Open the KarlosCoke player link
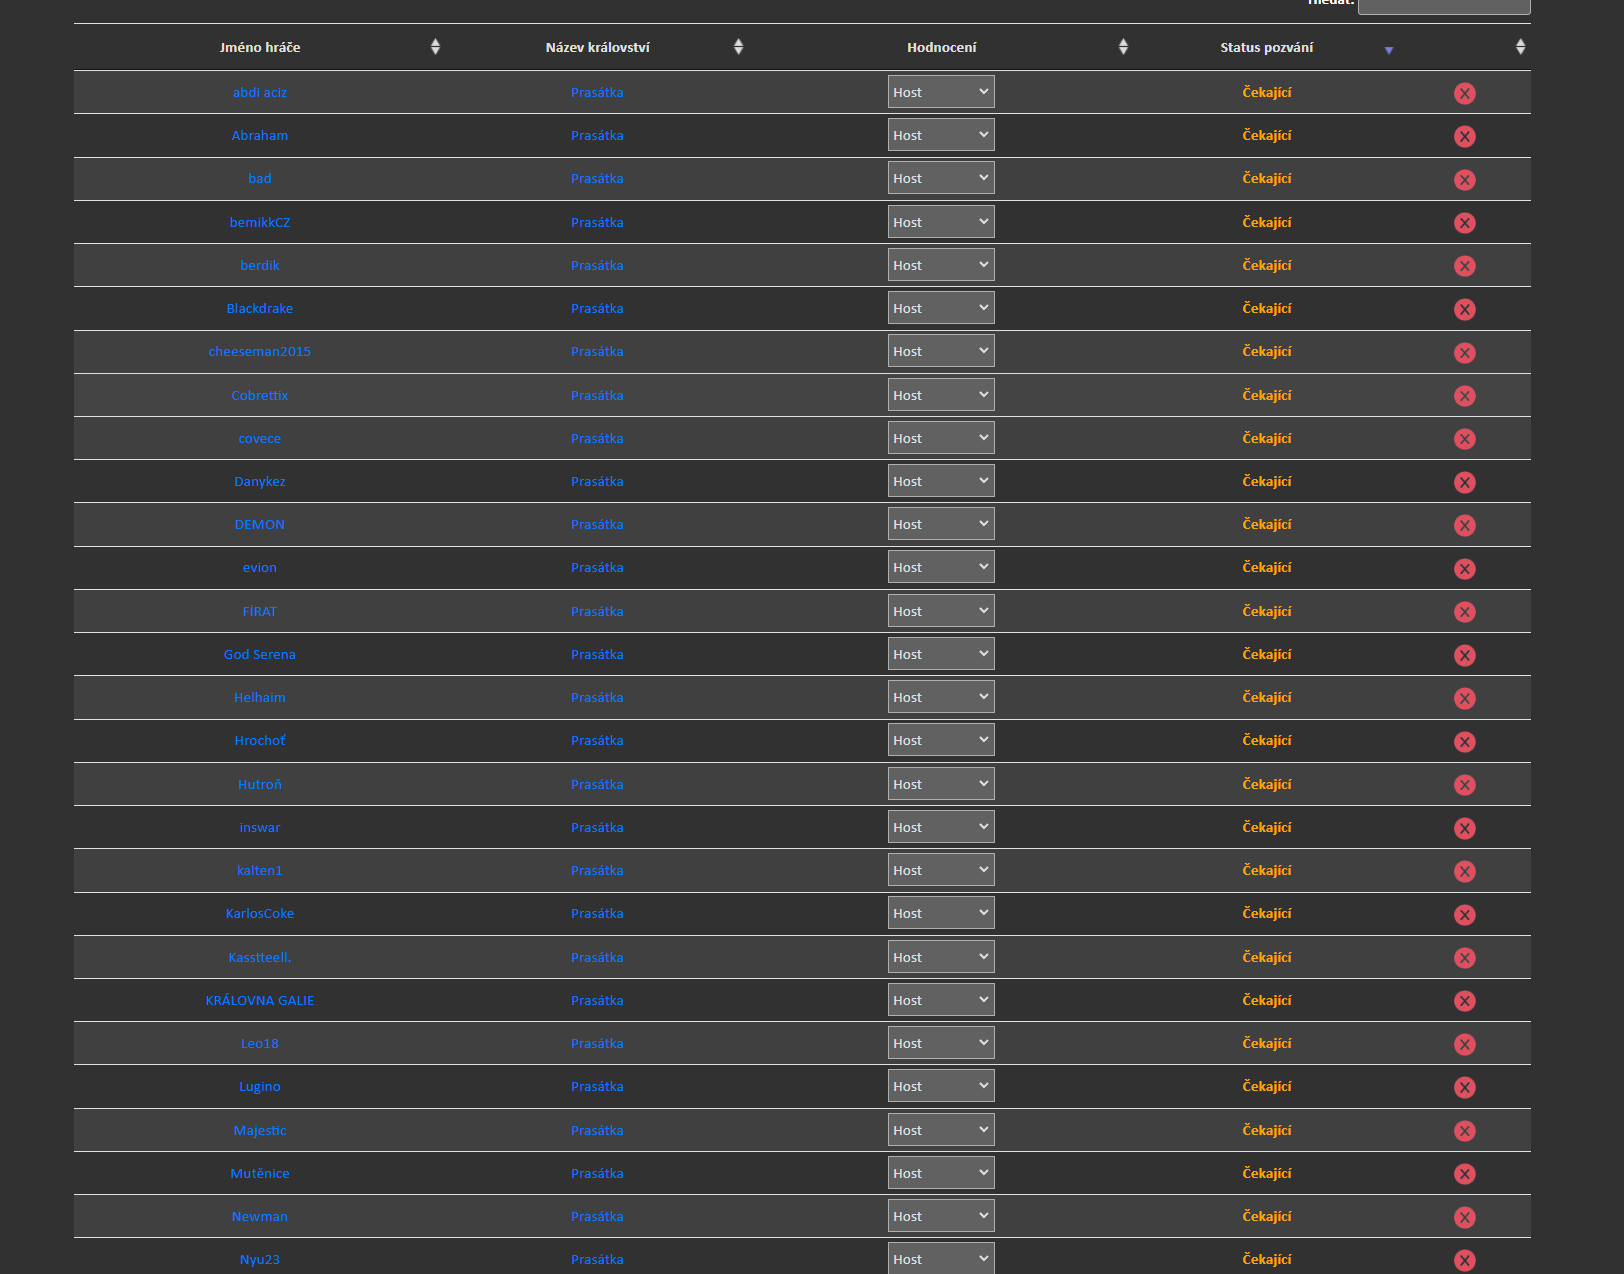This screenshot has height=1274, width=1624. click(260, 913)
